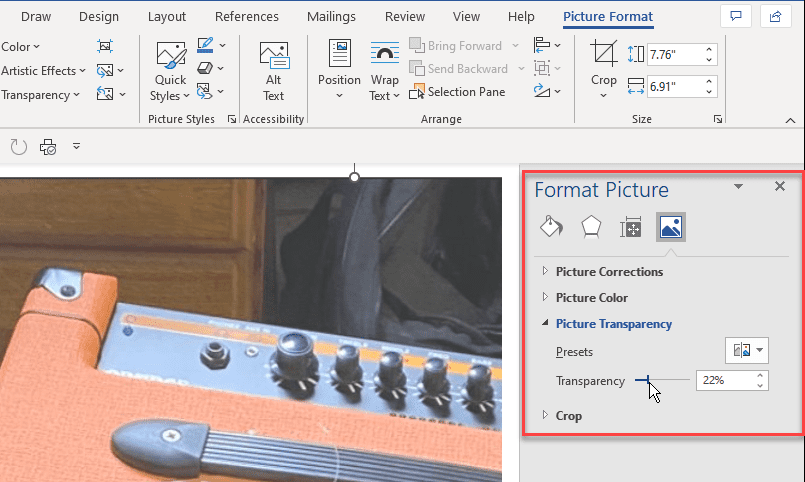Select the Picture tab icon in pane
805x482 pixels.
(x=671, y=227)
